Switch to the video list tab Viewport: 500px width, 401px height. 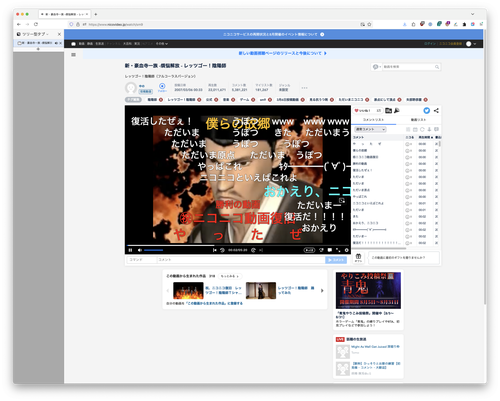click(418, 120)
